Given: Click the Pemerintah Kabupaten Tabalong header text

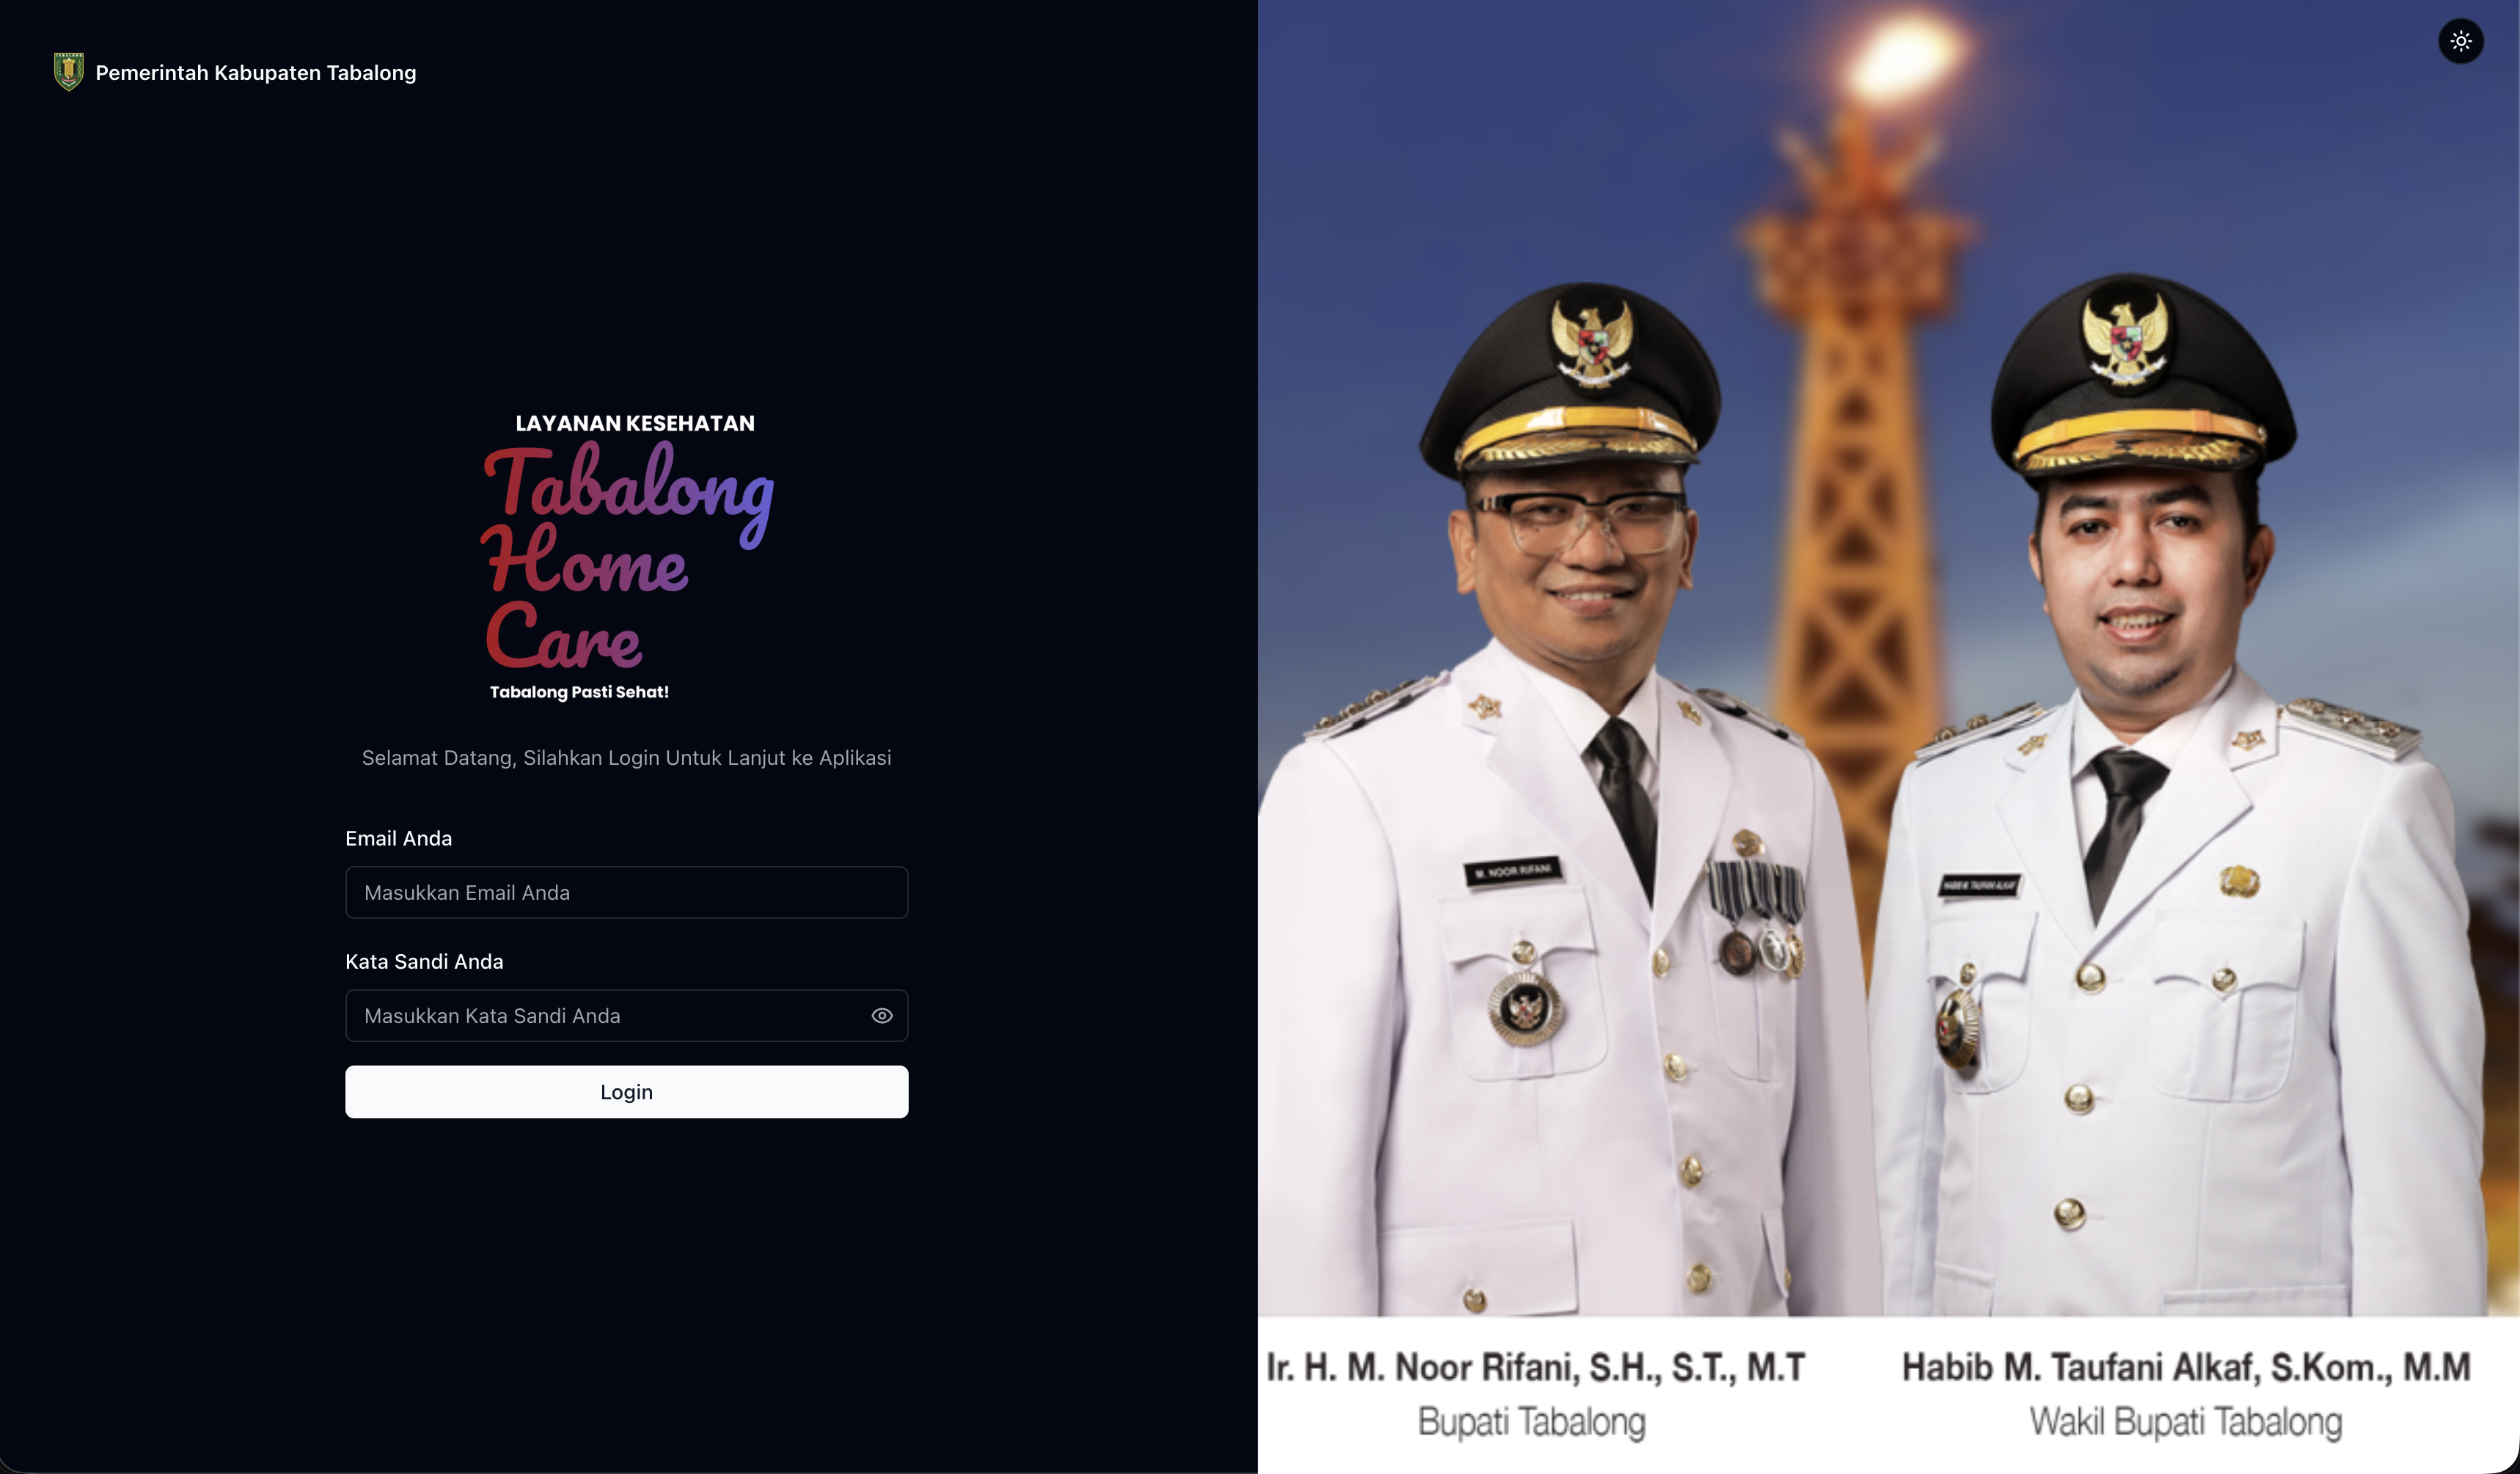Looking at the screenshot, I should [256, 73].
